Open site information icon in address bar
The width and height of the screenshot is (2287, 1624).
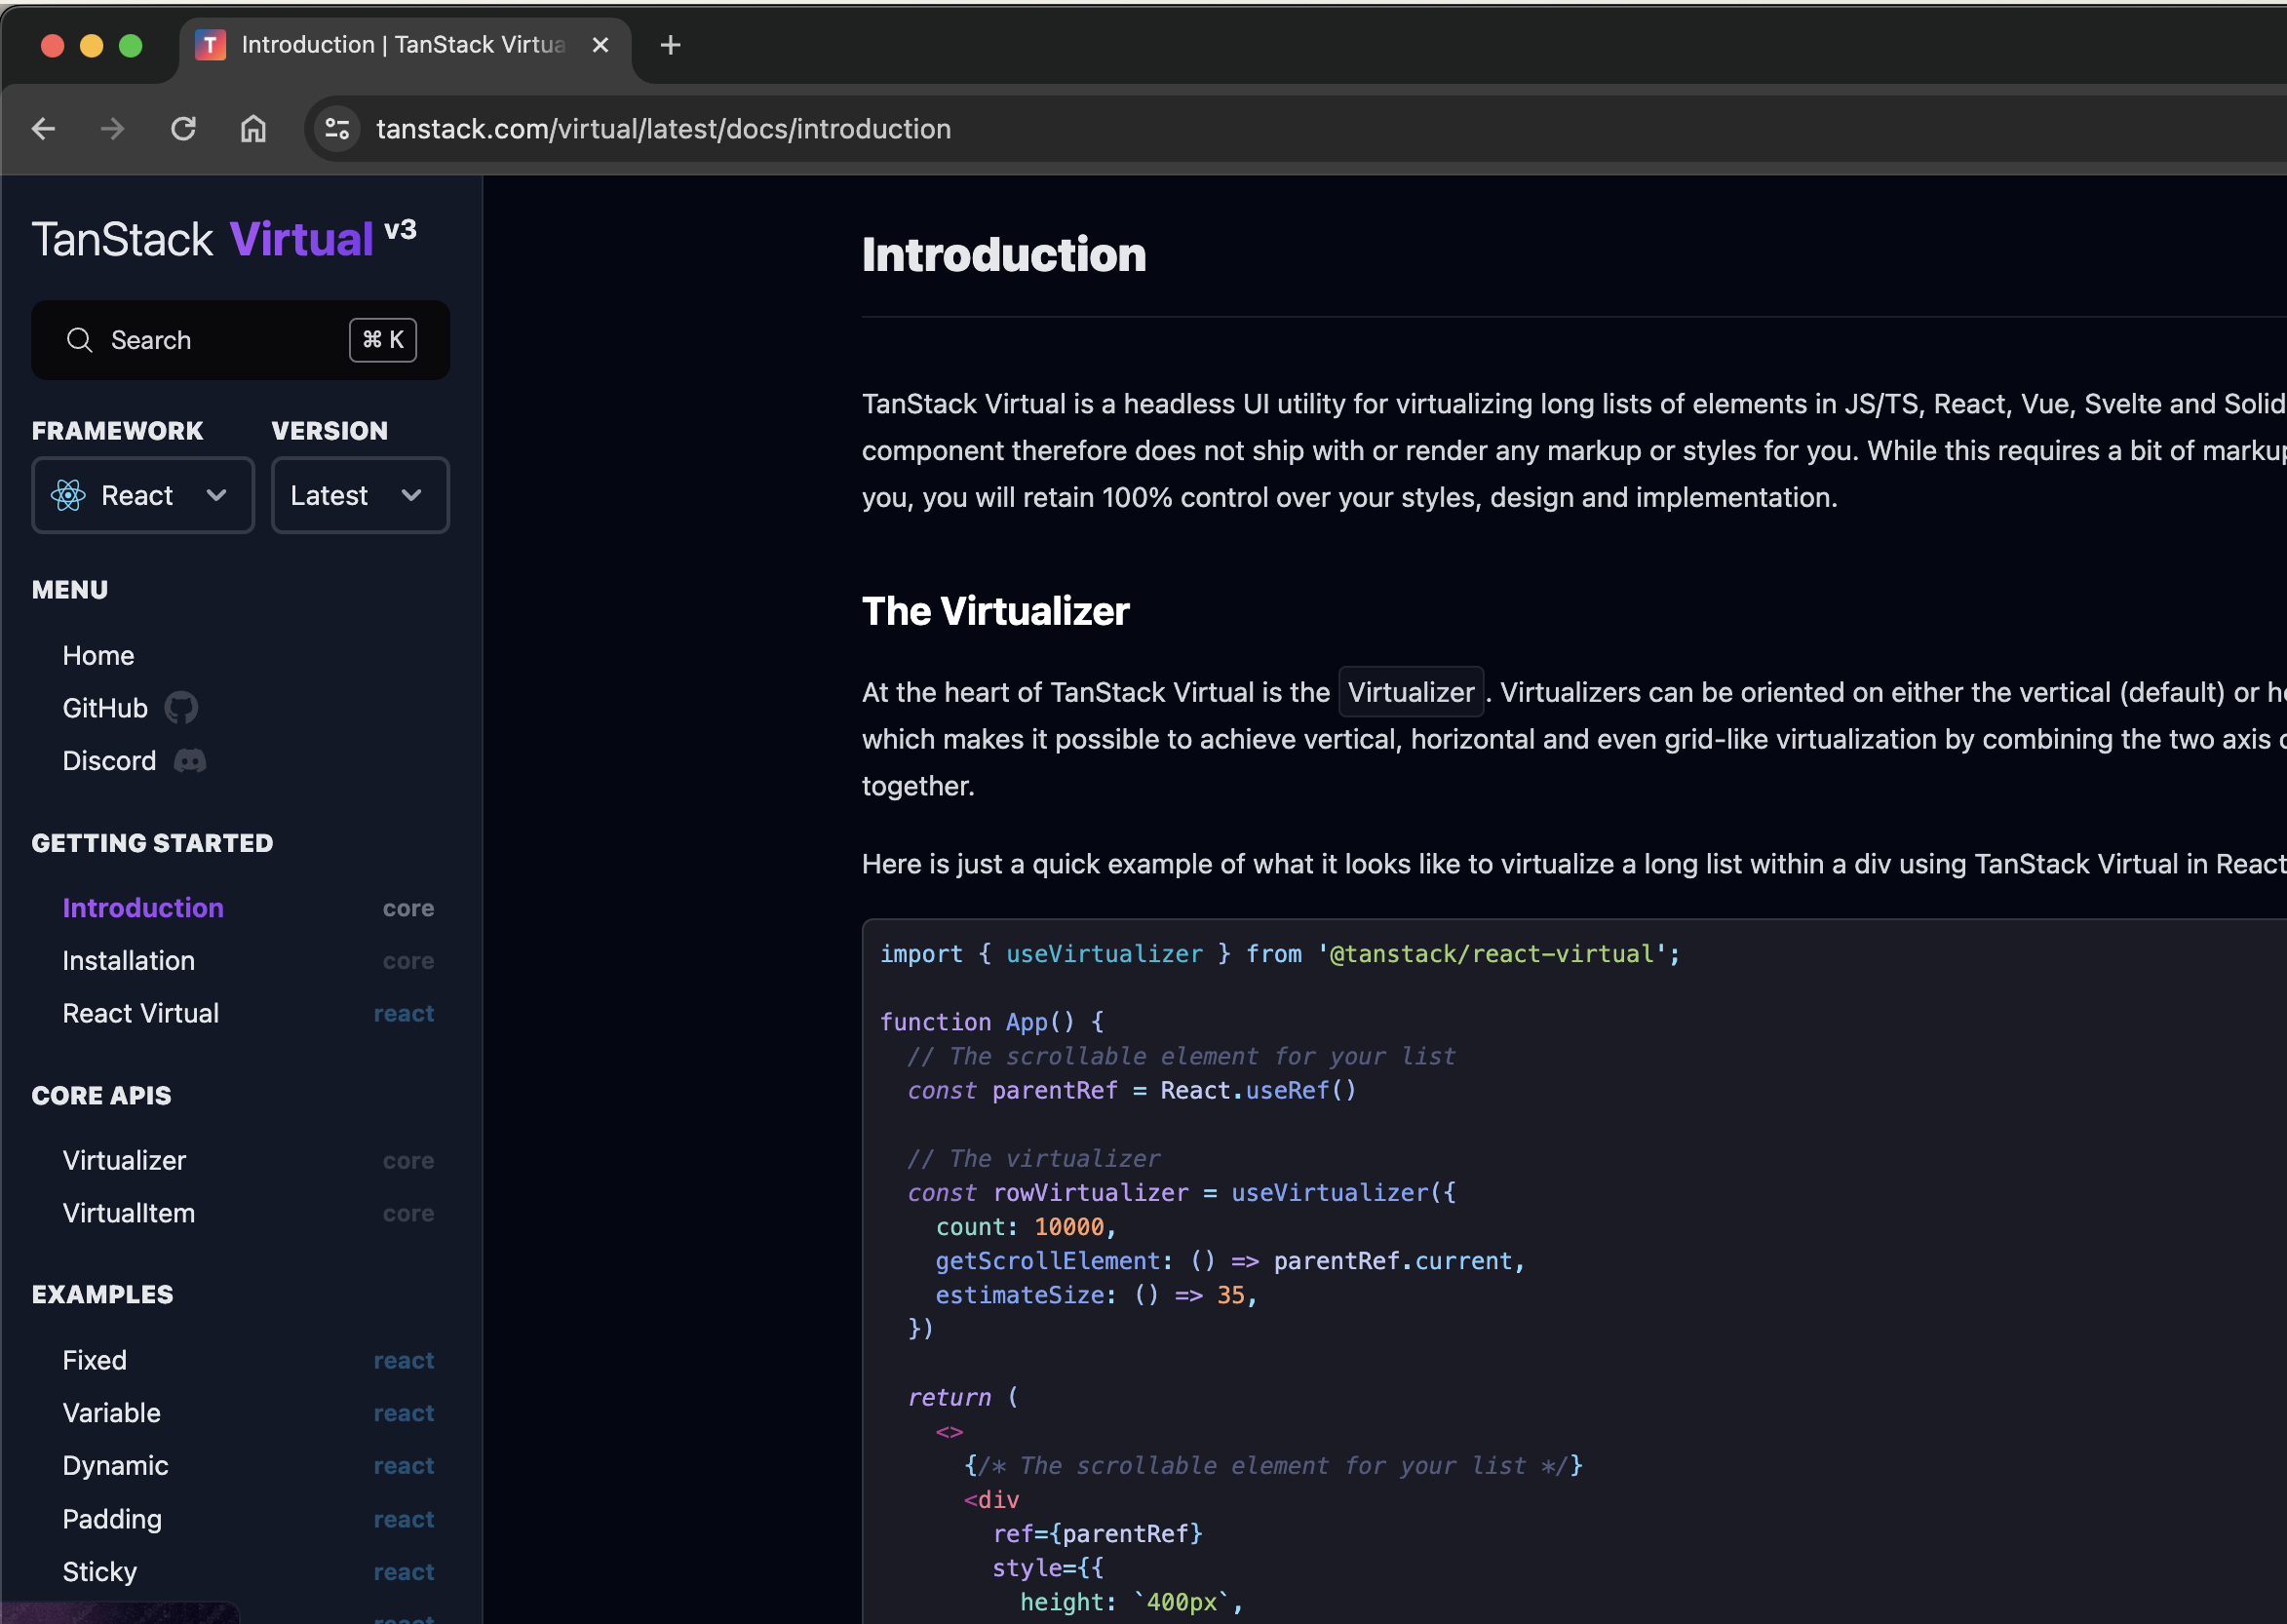[x=337, y=129]
